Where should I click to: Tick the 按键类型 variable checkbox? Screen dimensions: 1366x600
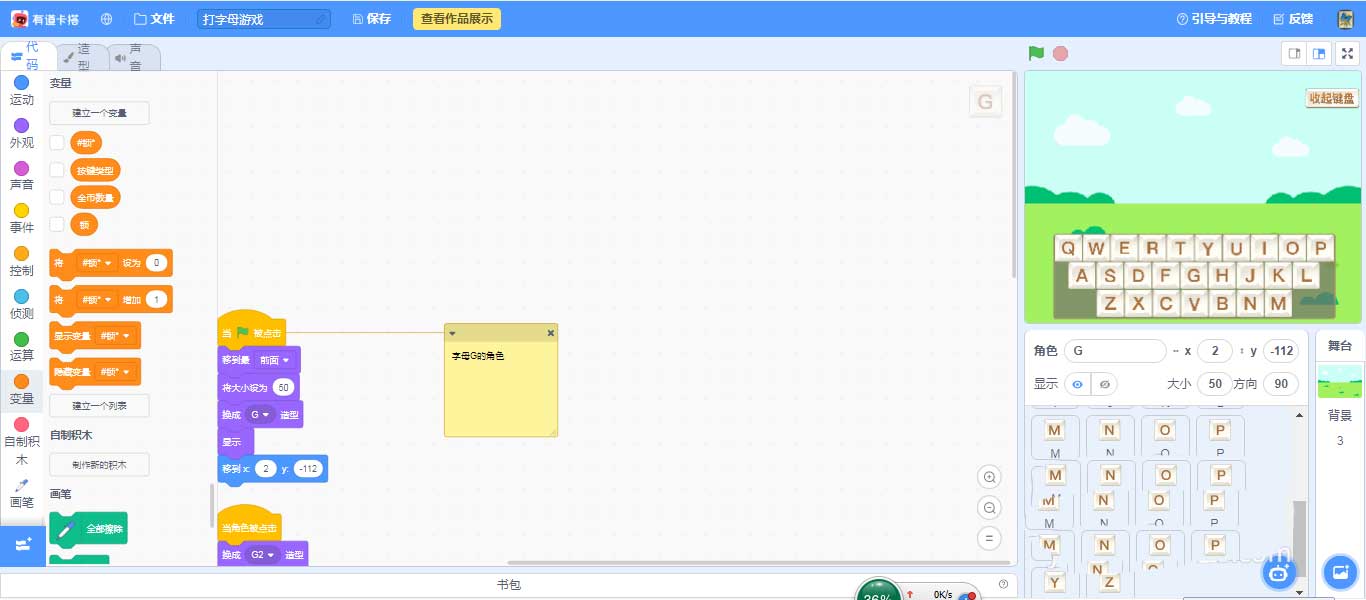coord(57,170)
